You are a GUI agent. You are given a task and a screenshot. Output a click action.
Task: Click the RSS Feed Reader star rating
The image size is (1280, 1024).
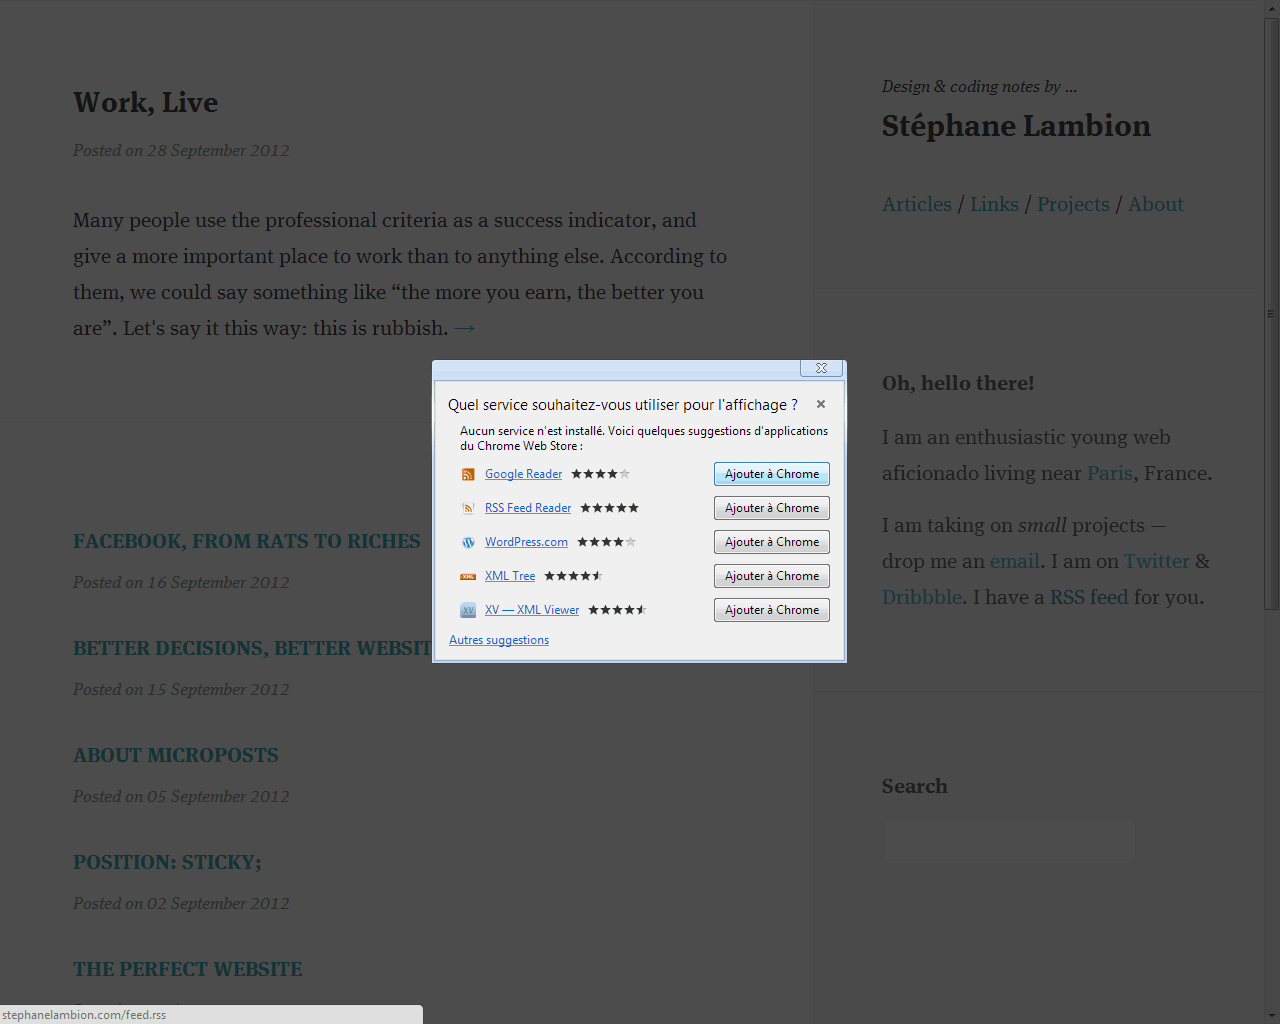[609, 508]
